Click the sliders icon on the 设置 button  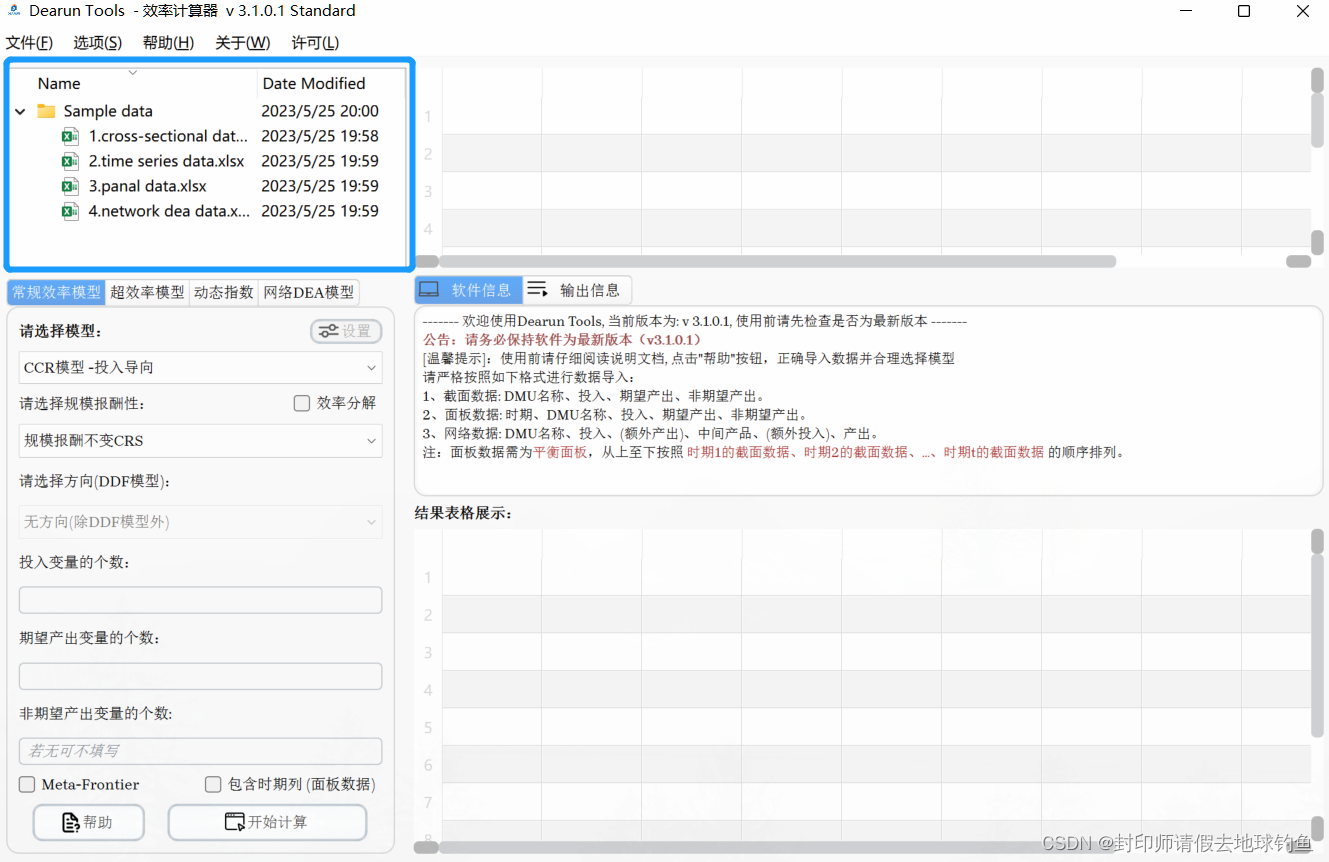pyautogui.click(x=327, y=330)
